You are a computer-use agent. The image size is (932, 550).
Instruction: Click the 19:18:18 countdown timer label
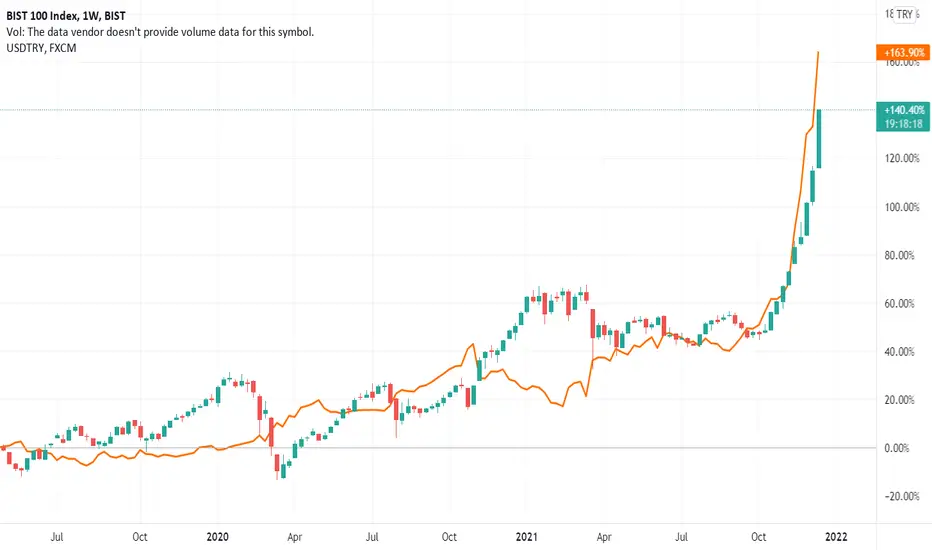pos(903,124)
